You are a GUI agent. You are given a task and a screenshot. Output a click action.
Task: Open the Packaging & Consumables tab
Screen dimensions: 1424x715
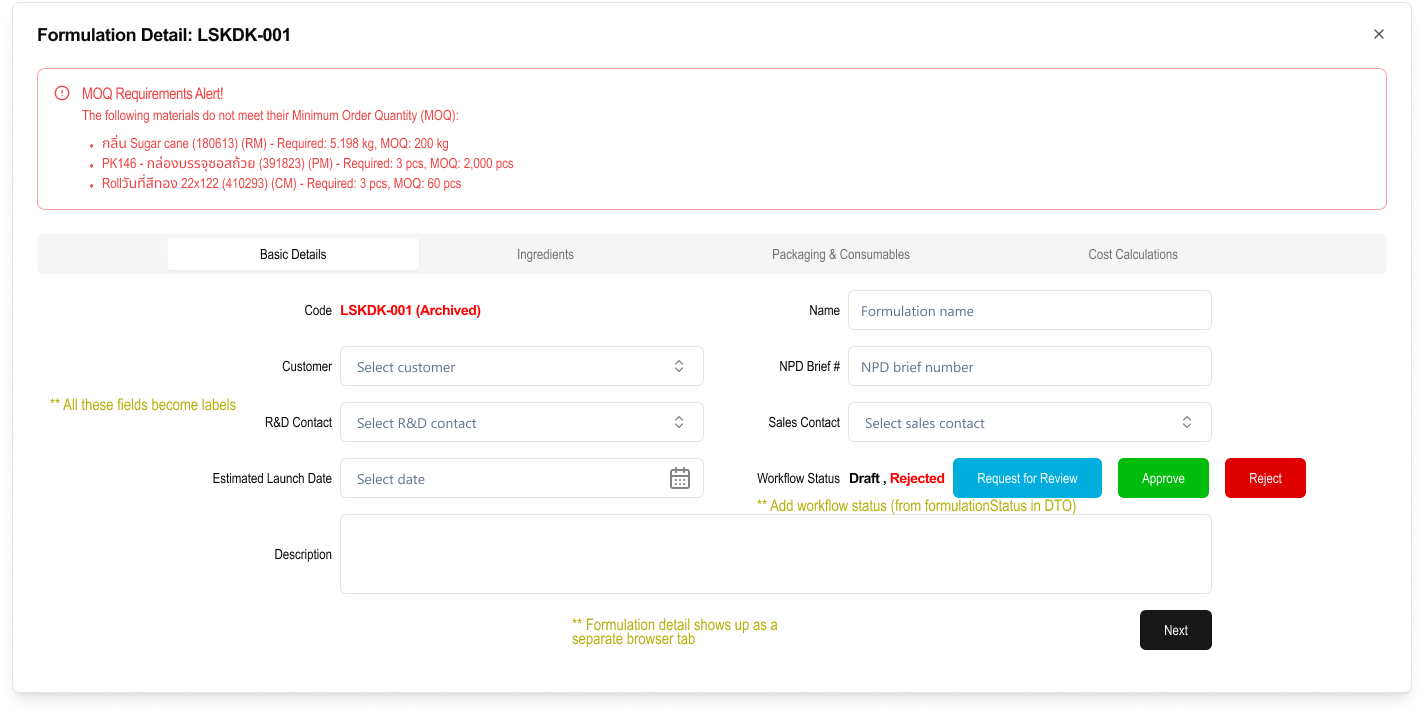[x=841, y=254]
